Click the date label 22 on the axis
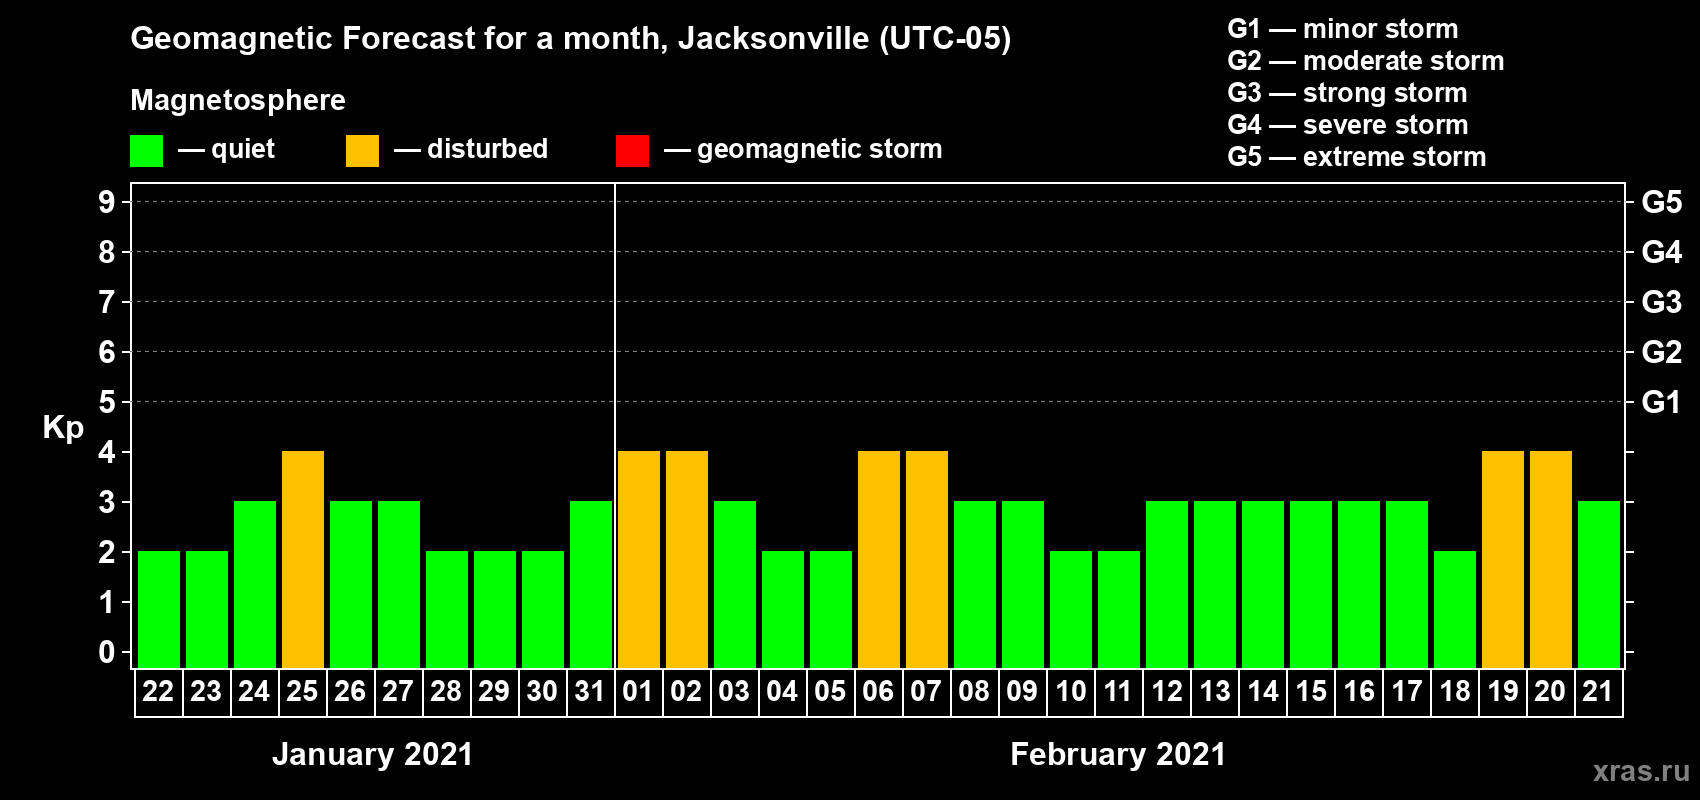The height and width of the screenshot is (800, 1700). 158,692
